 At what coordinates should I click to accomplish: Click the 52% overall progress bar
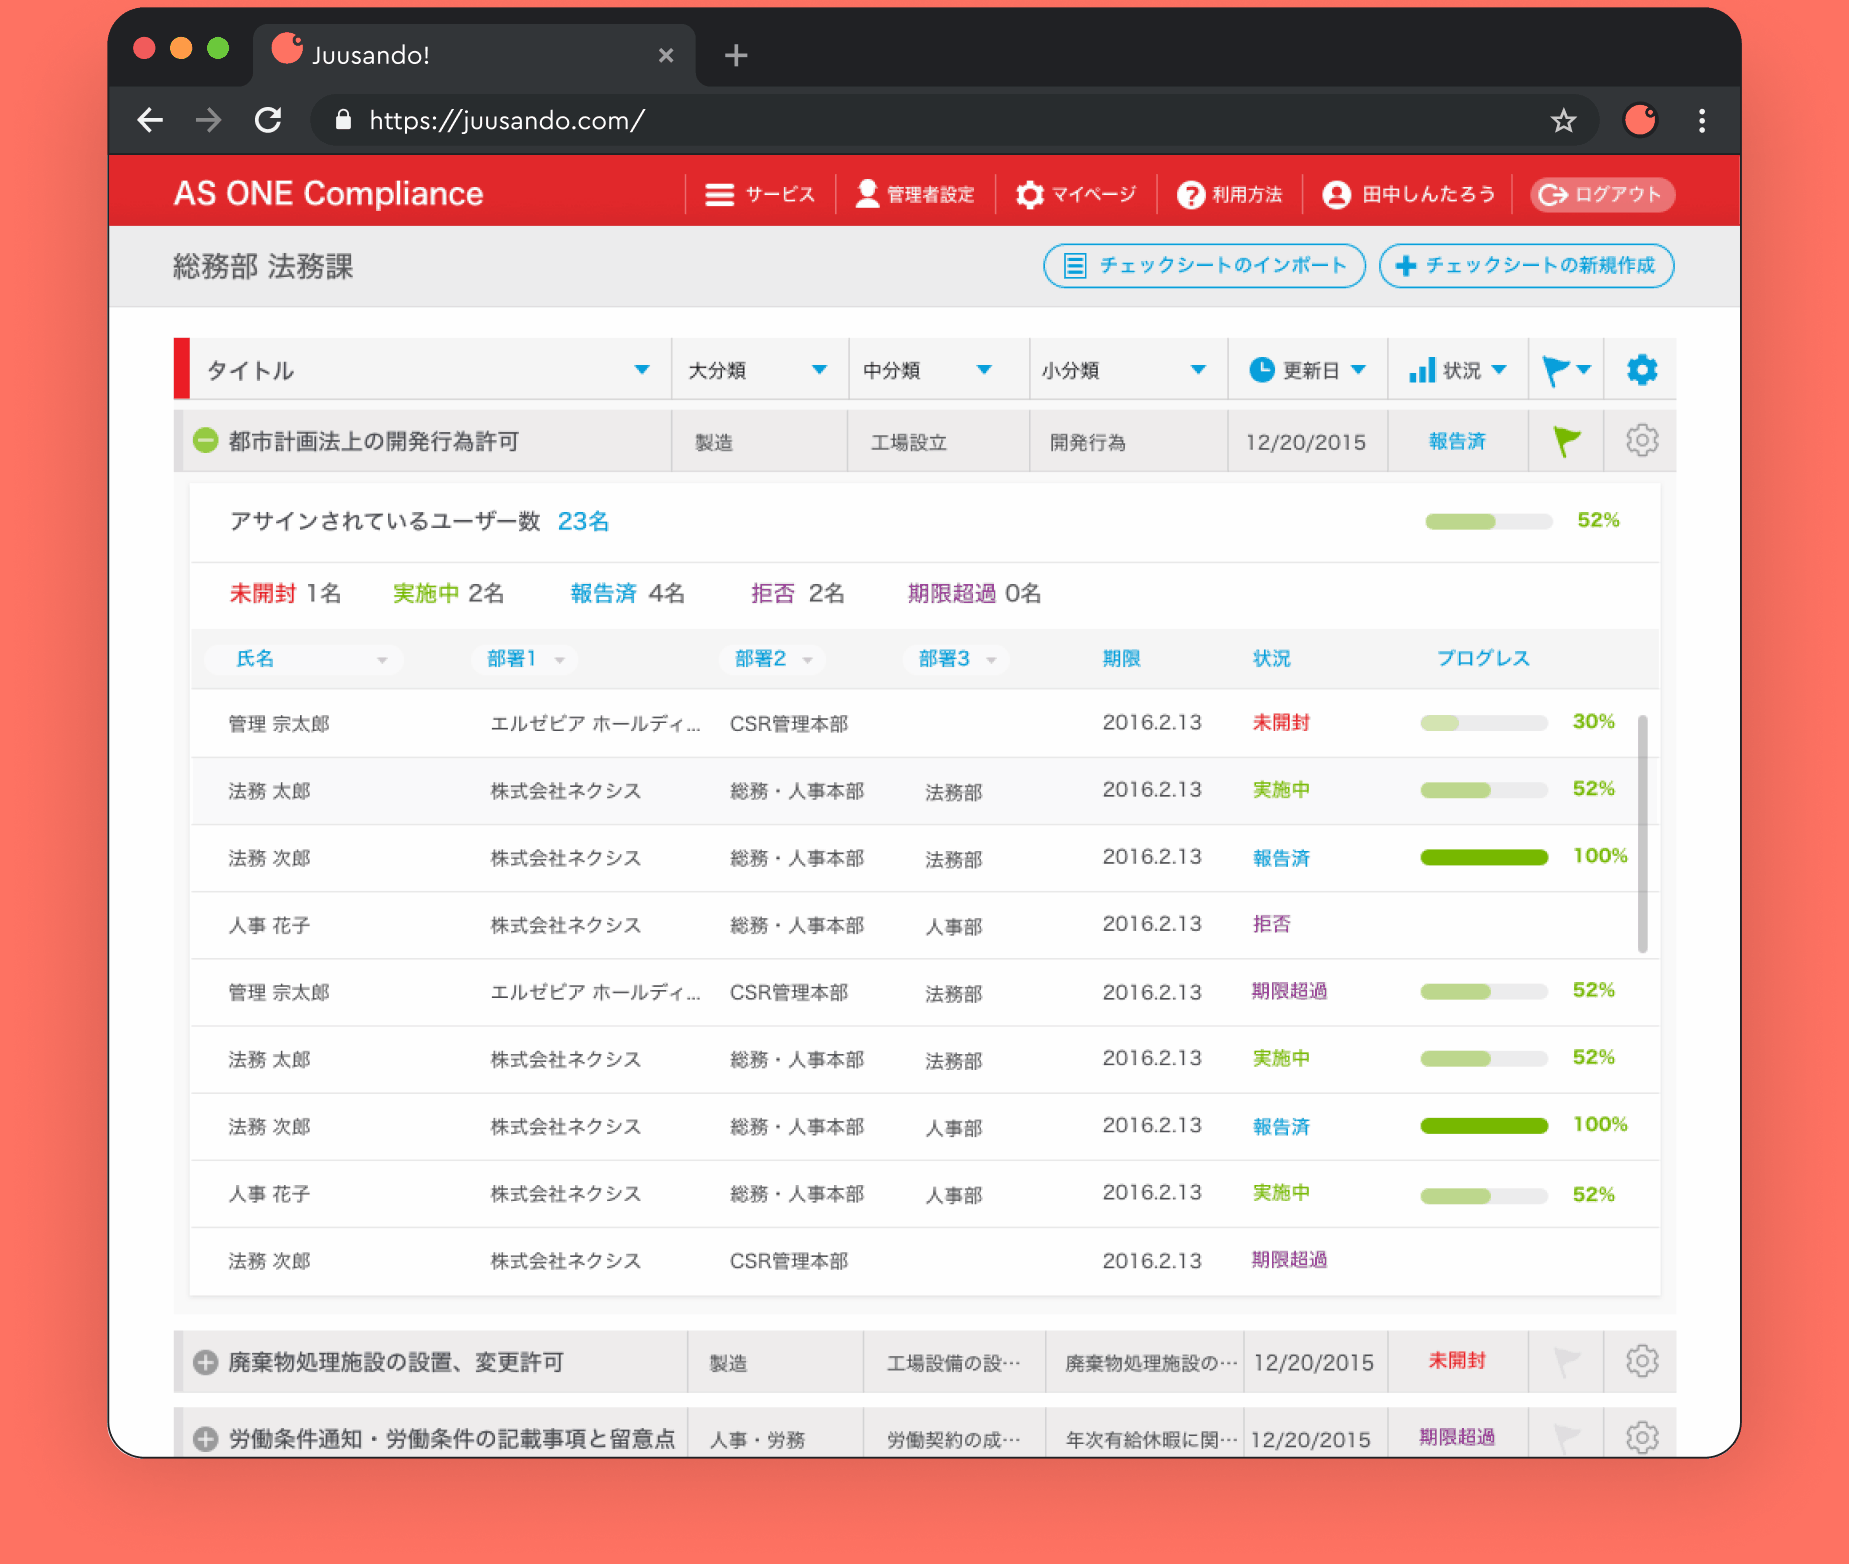1488,521
